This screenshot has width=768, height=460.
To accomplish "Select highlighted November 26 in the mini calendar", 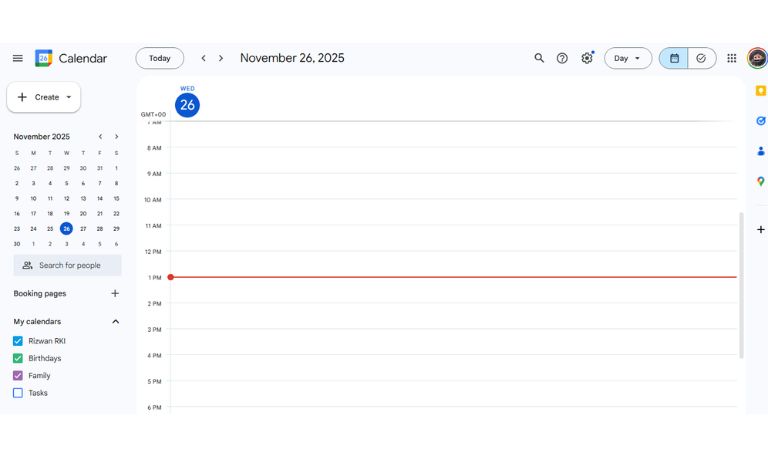I will coord(67,229).
